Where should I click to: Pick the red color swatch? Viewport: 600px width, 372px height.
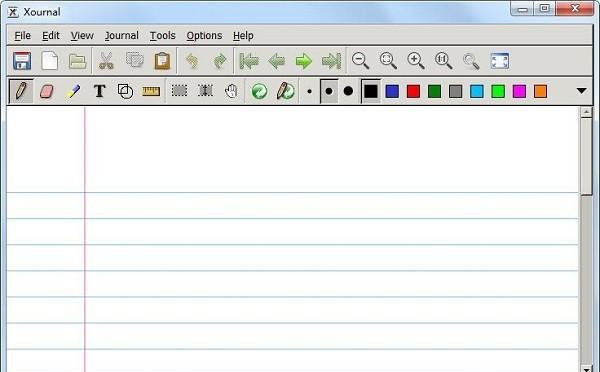413,91
